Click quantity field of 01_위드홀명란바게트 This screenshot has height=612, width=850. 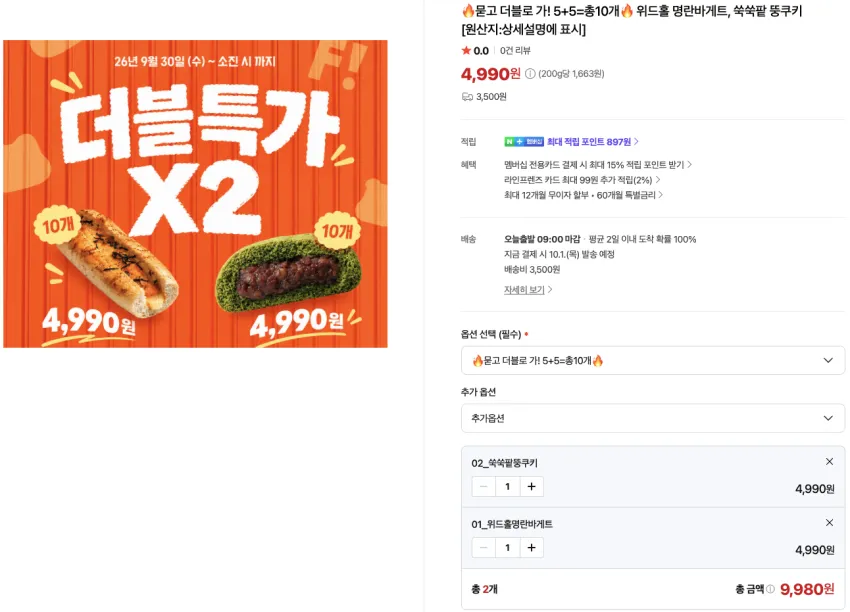507,547
